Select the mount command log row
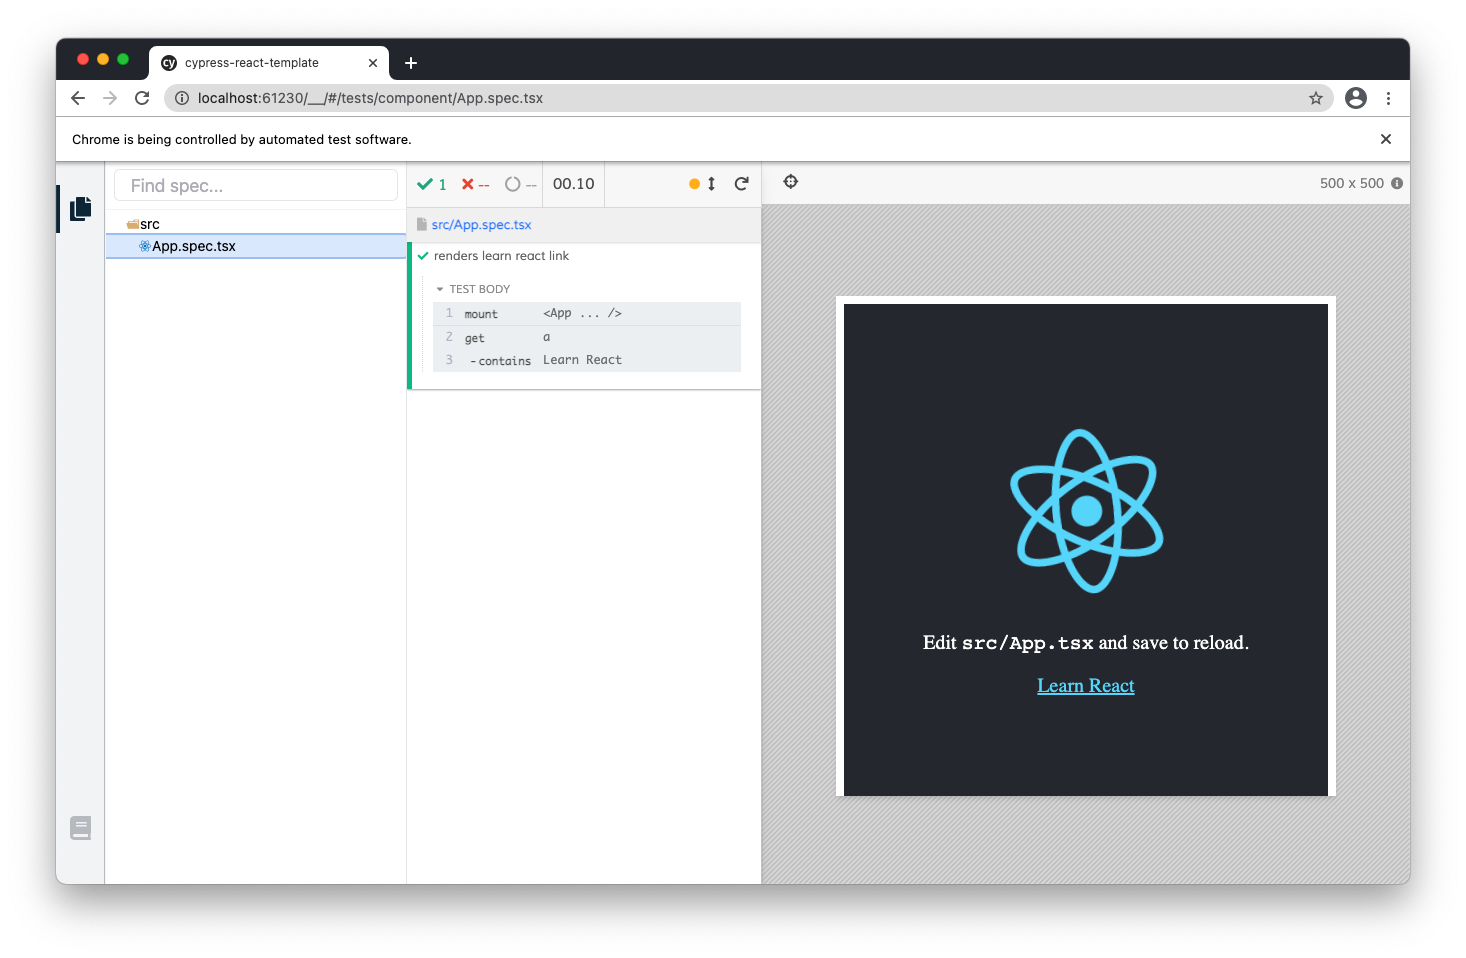This screenshot has height=958, width=1466. [587, 314]
